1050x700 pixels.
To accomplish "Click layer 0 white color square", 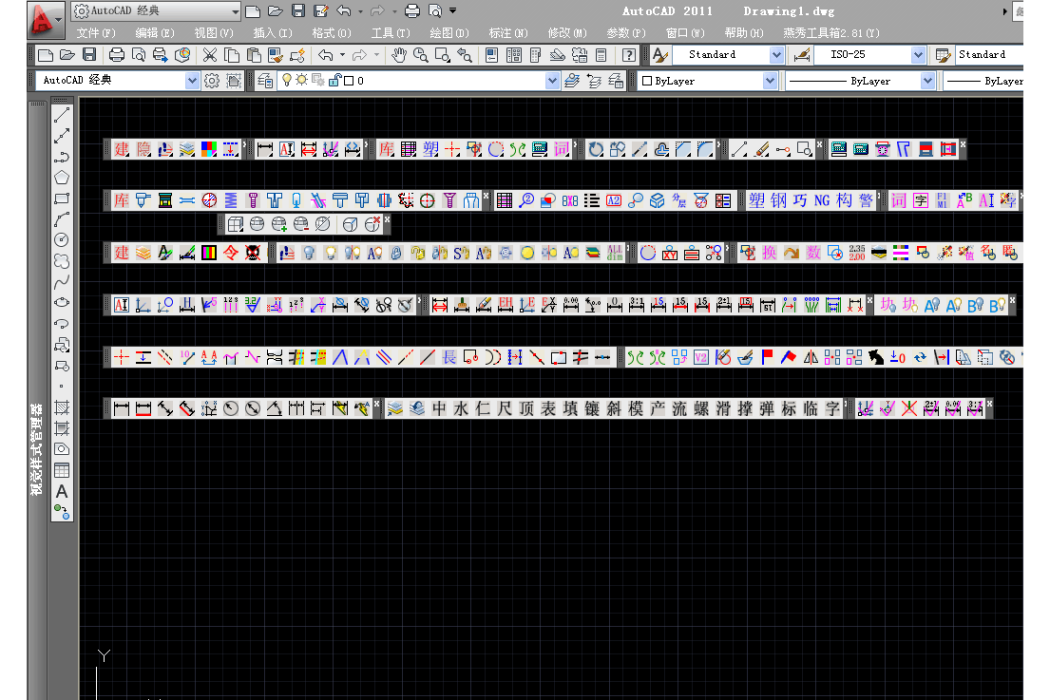I will click(349, 81).
